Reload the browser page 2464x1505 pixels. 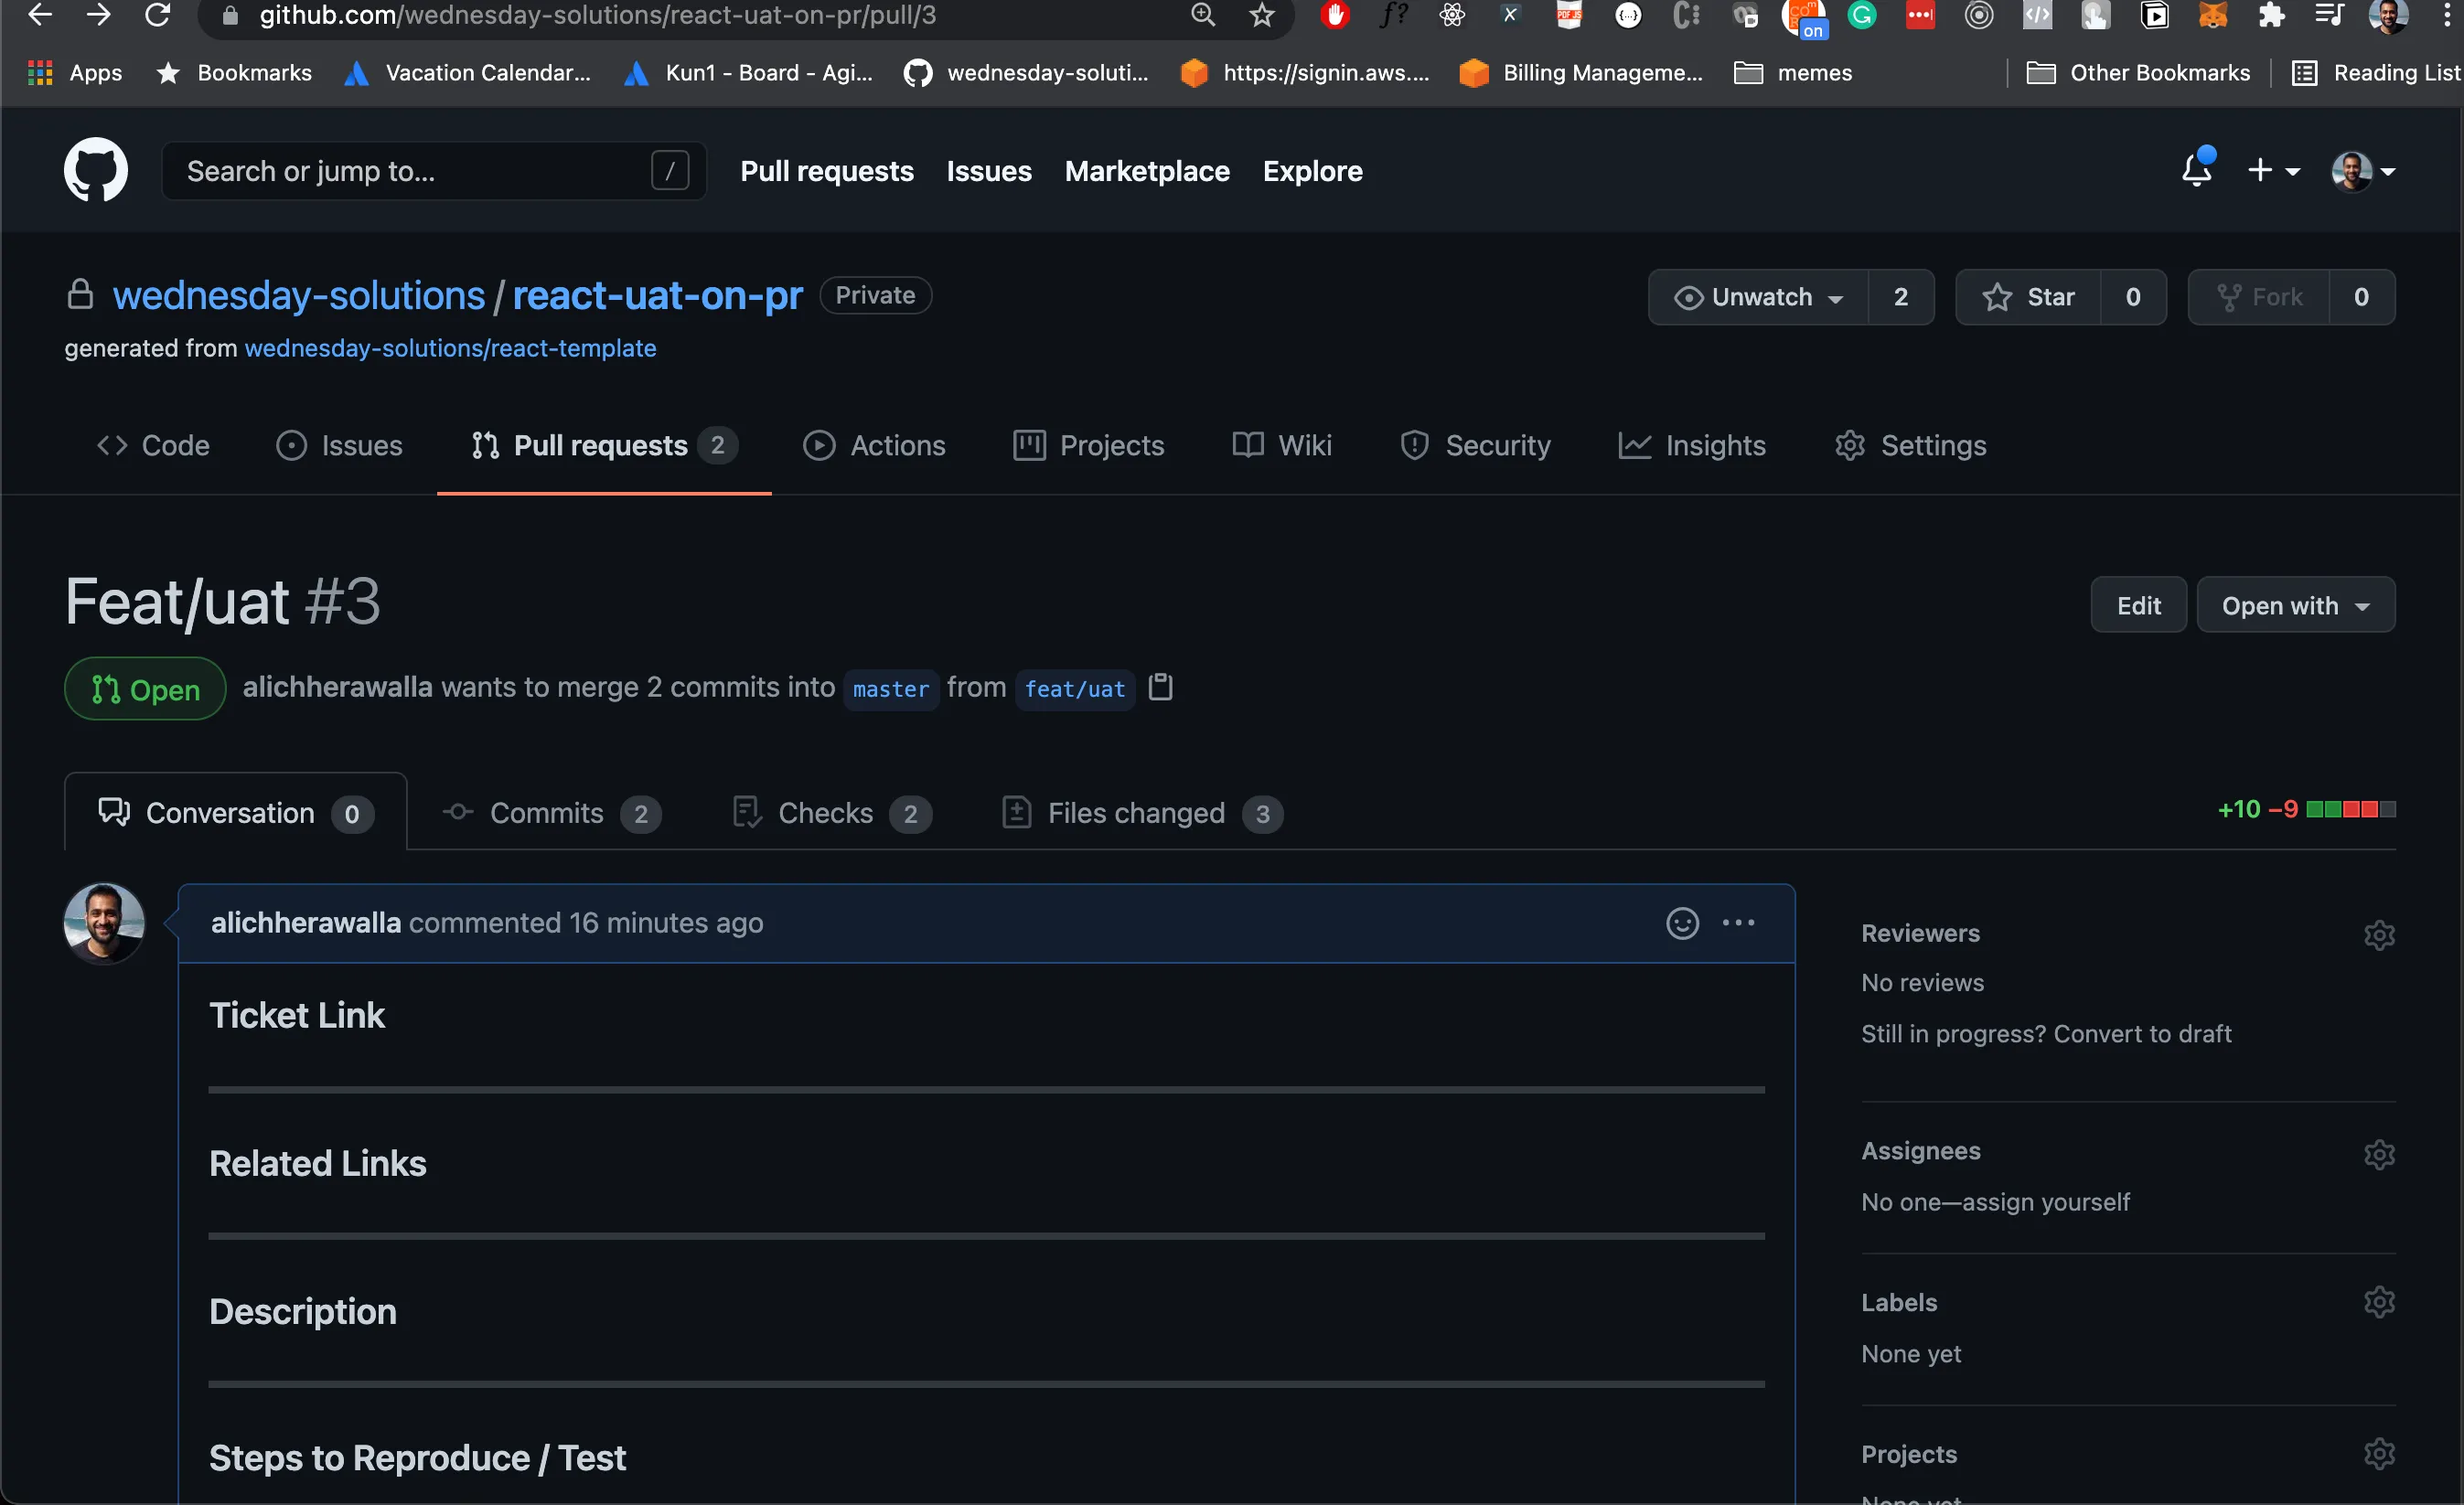pos(158,15)
